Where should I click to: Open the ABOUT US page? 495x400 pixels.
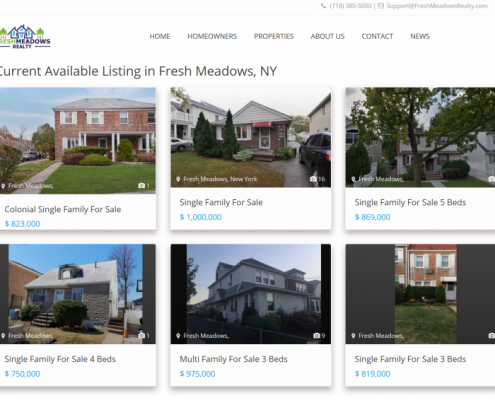(x=327, y=36)
